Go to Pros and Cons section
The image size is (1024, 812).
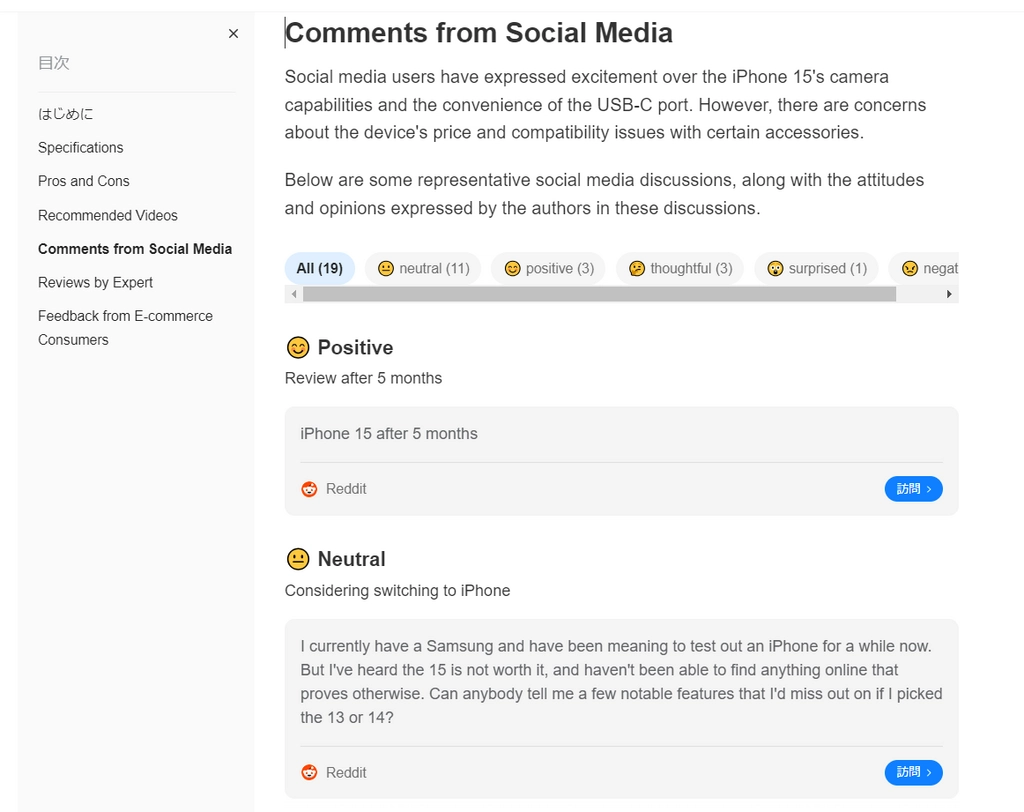coord(84,181)
